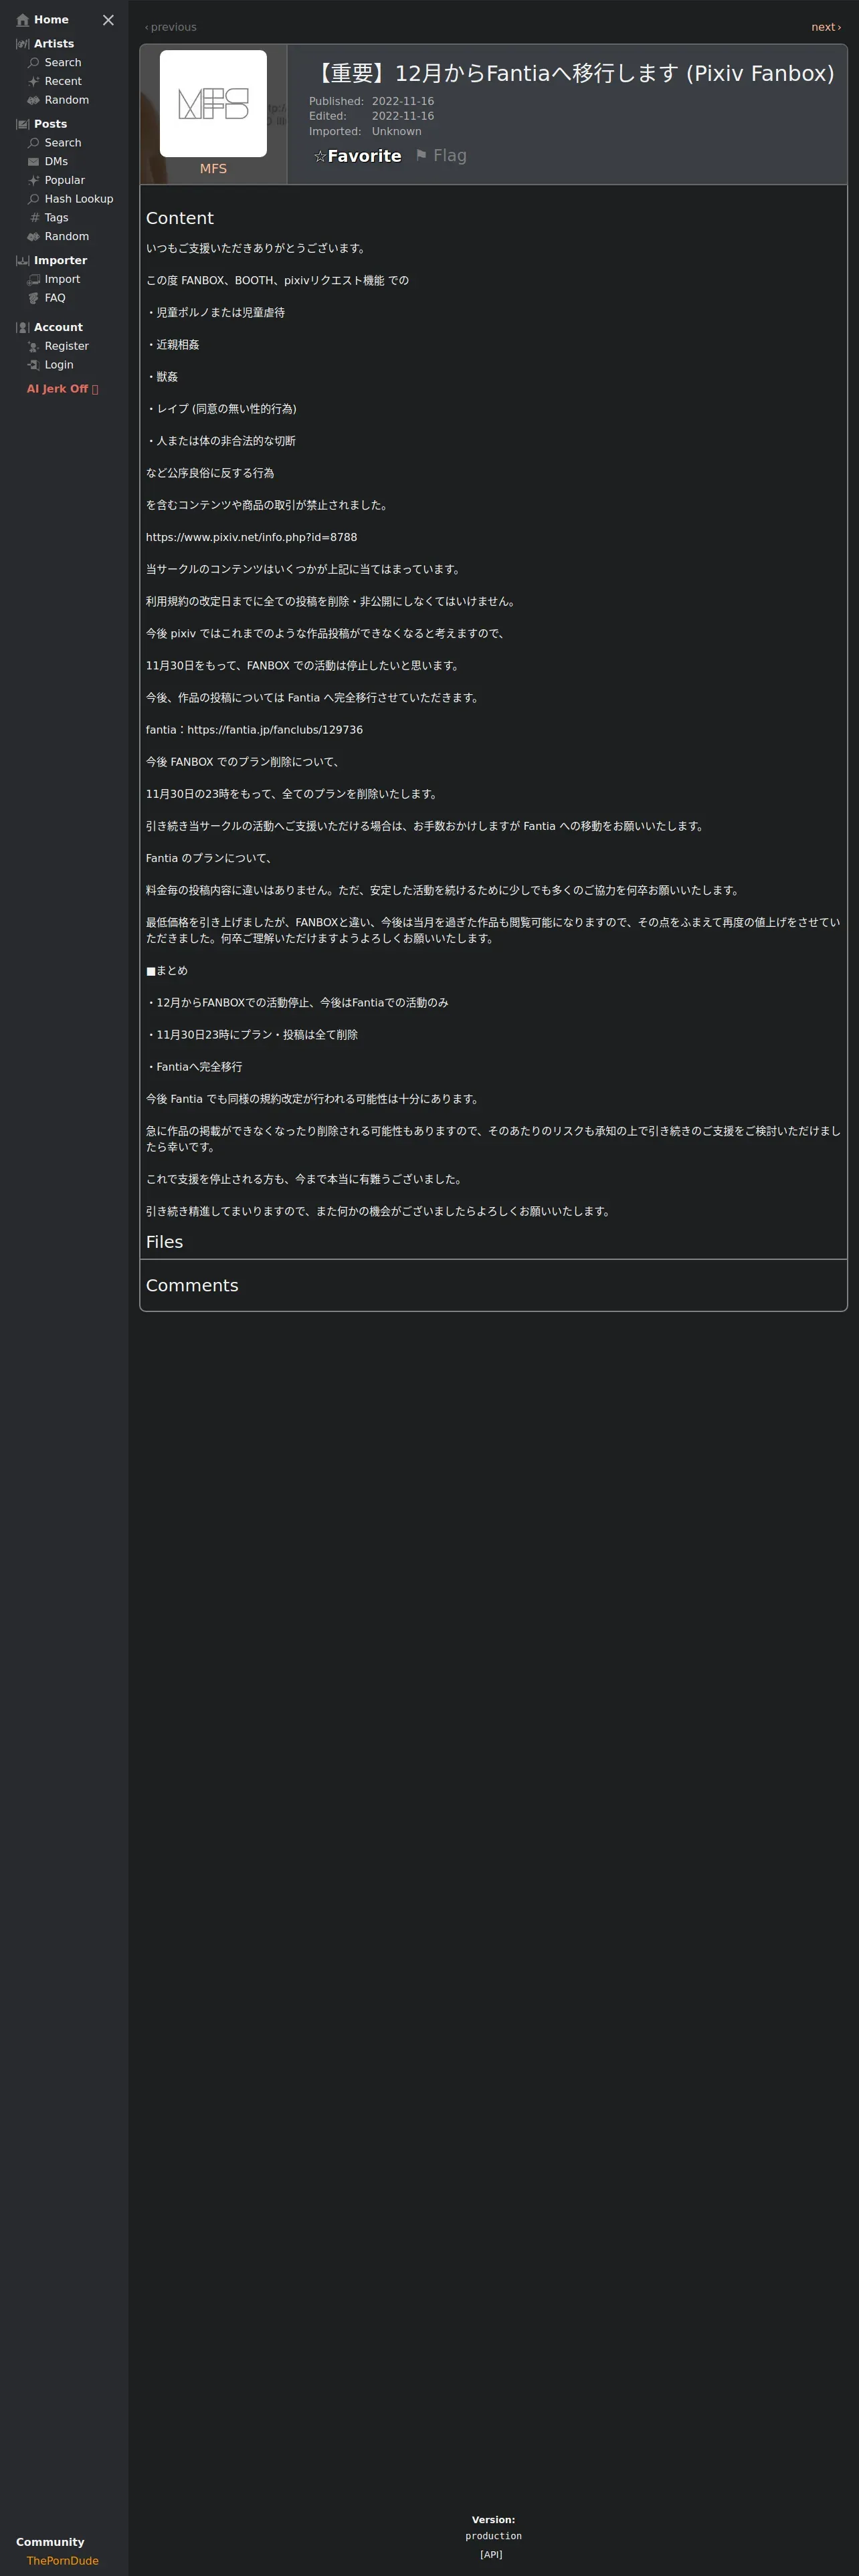Screen dimensions: 859x2576
Task: Click the Importer section icon
Action: click(22, 261)
